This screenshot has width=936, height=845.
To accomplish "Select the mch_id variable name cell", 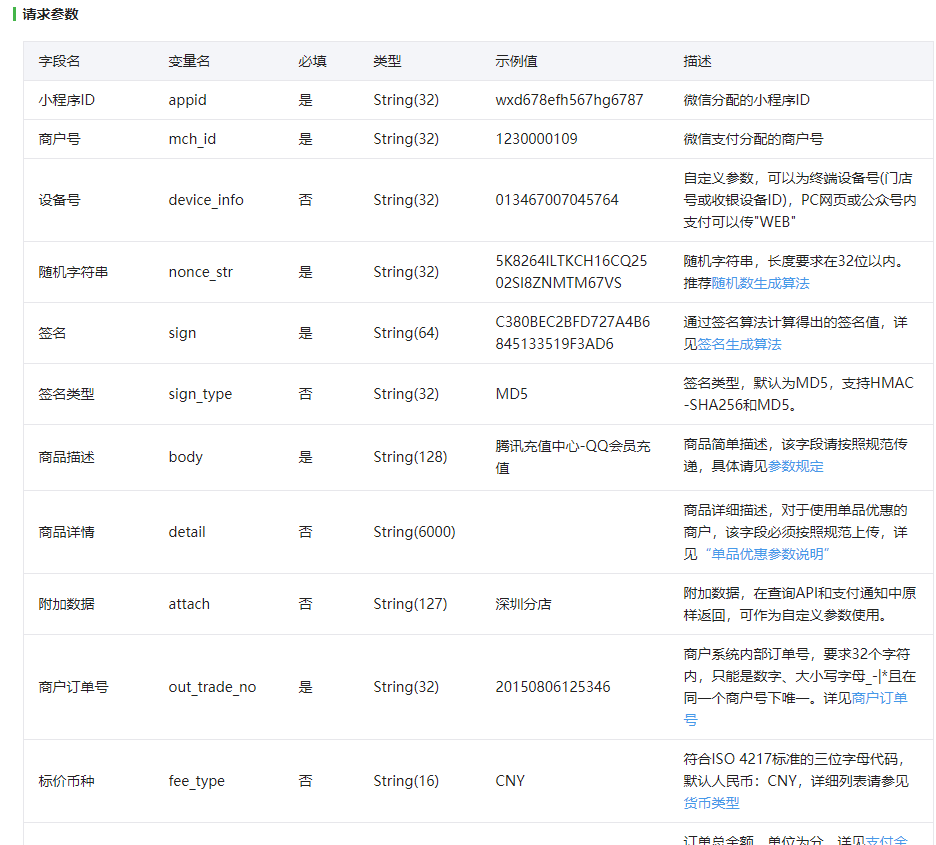I will pos(189,138).
